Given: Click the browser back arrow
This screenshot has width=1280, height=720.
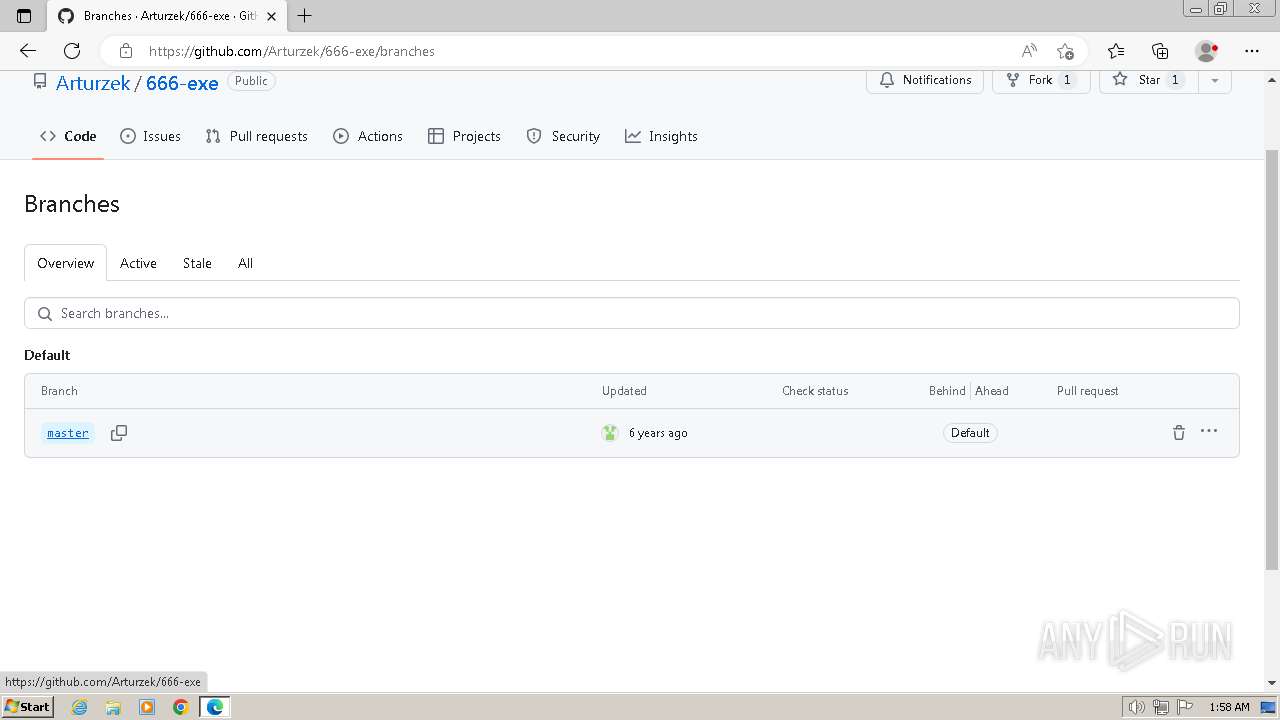Looking at the screenshot, I should pyautogui.click(x=28, y=51).
